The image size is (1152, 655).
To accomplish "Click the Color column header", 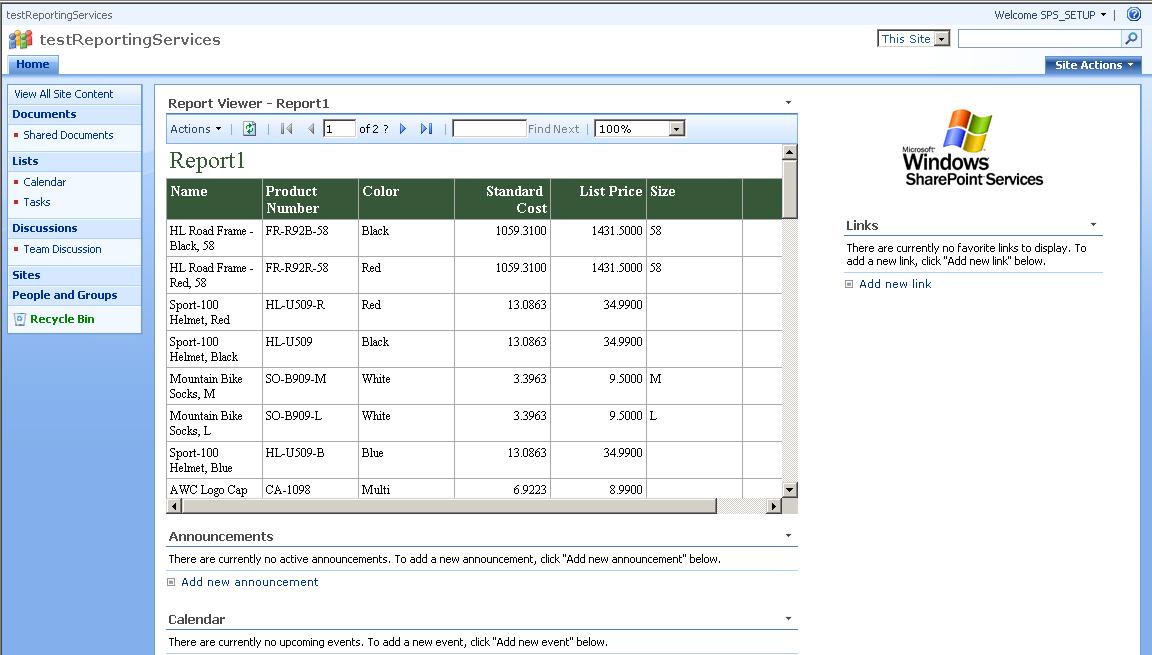I will tap(406, 199).
